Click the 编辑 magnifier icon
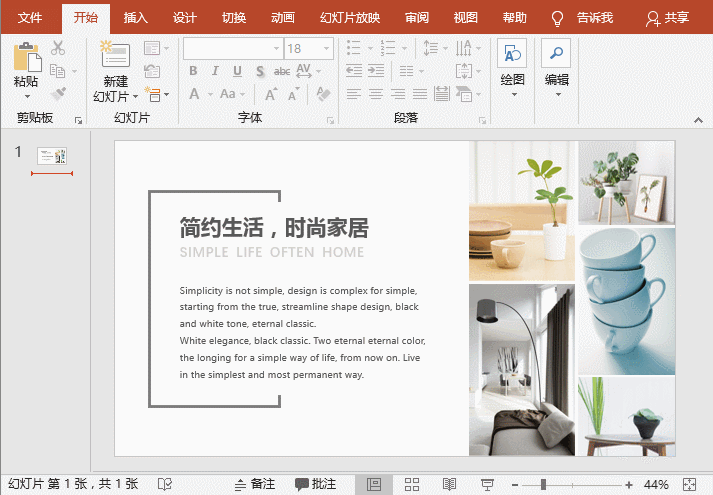Viewport: 713px width, 495px height. (x=556, y=55)
